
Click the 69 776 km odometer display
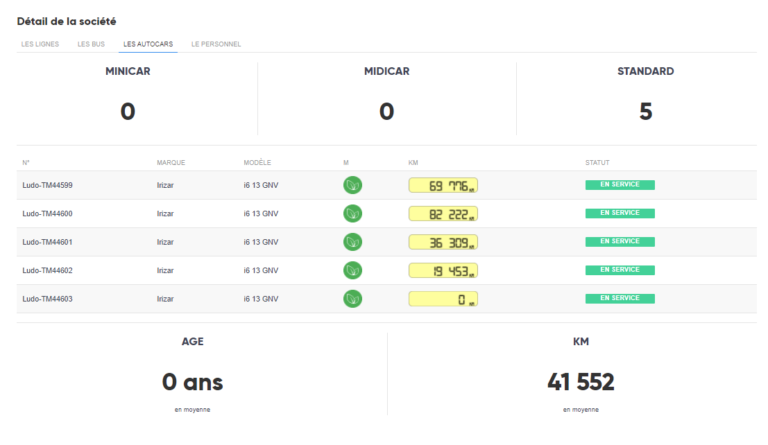coord(443,185)
